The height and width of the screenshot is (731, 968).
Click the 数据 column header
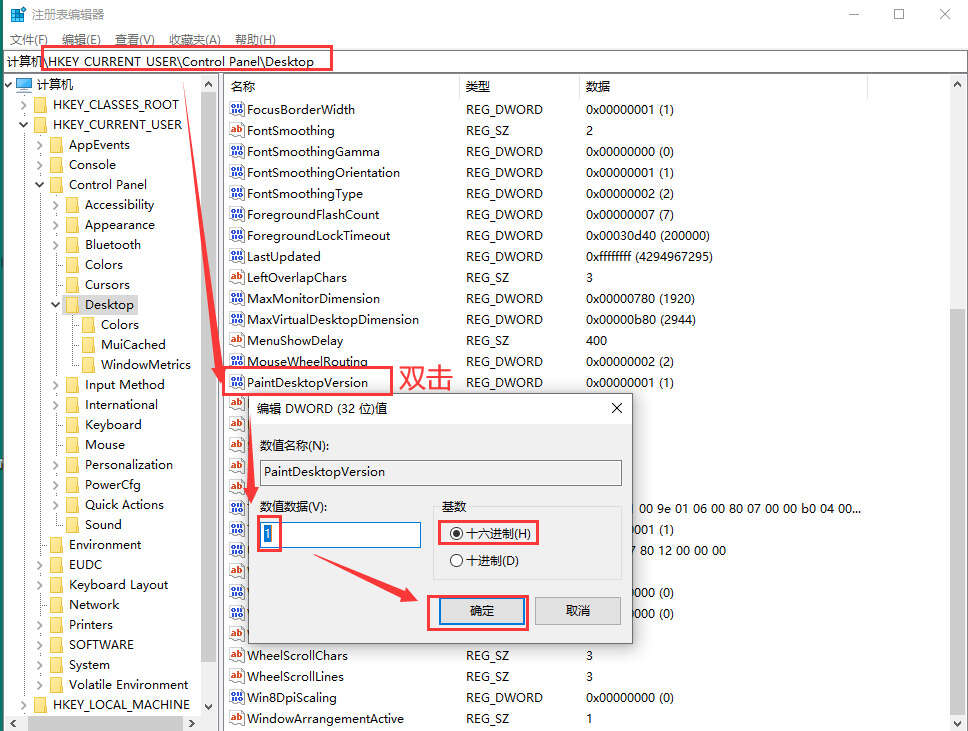point(723,86)
